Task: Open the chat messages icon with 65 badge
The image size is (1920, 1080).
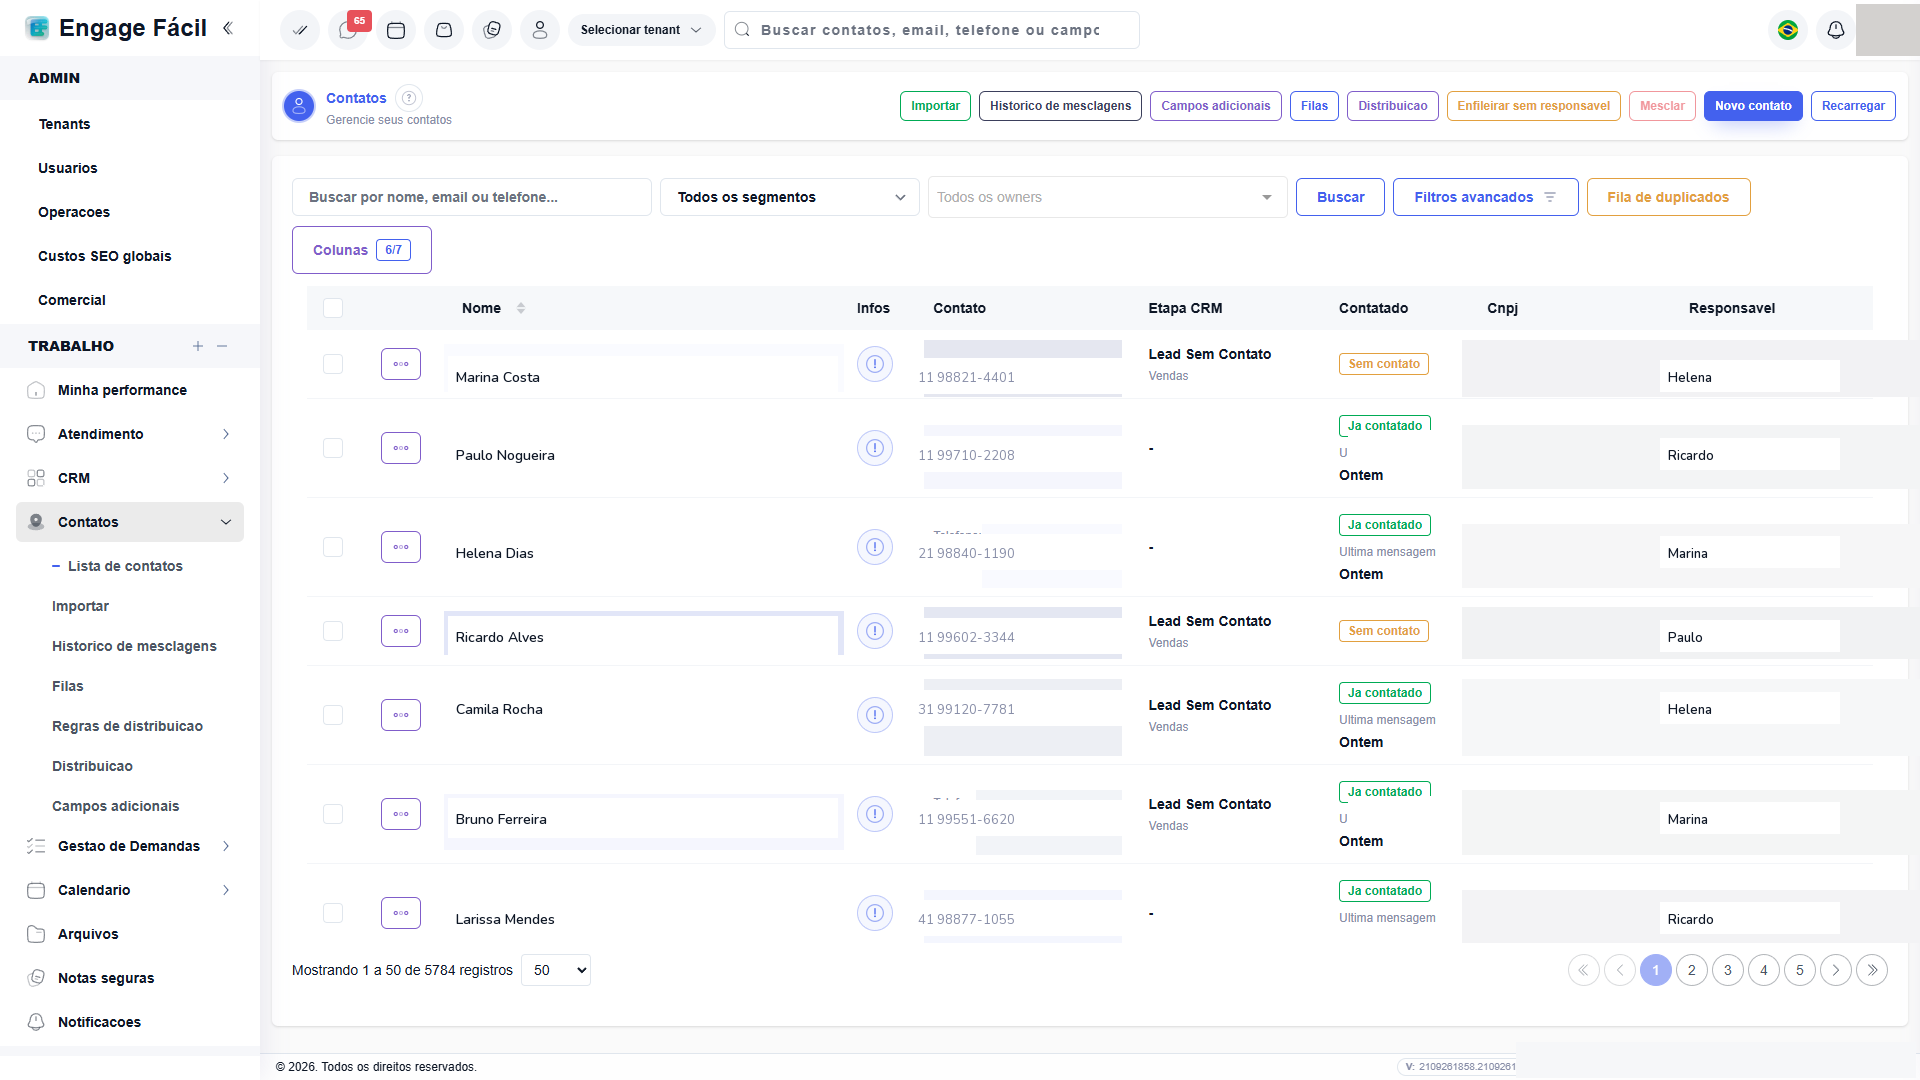Action: [348, 30]
